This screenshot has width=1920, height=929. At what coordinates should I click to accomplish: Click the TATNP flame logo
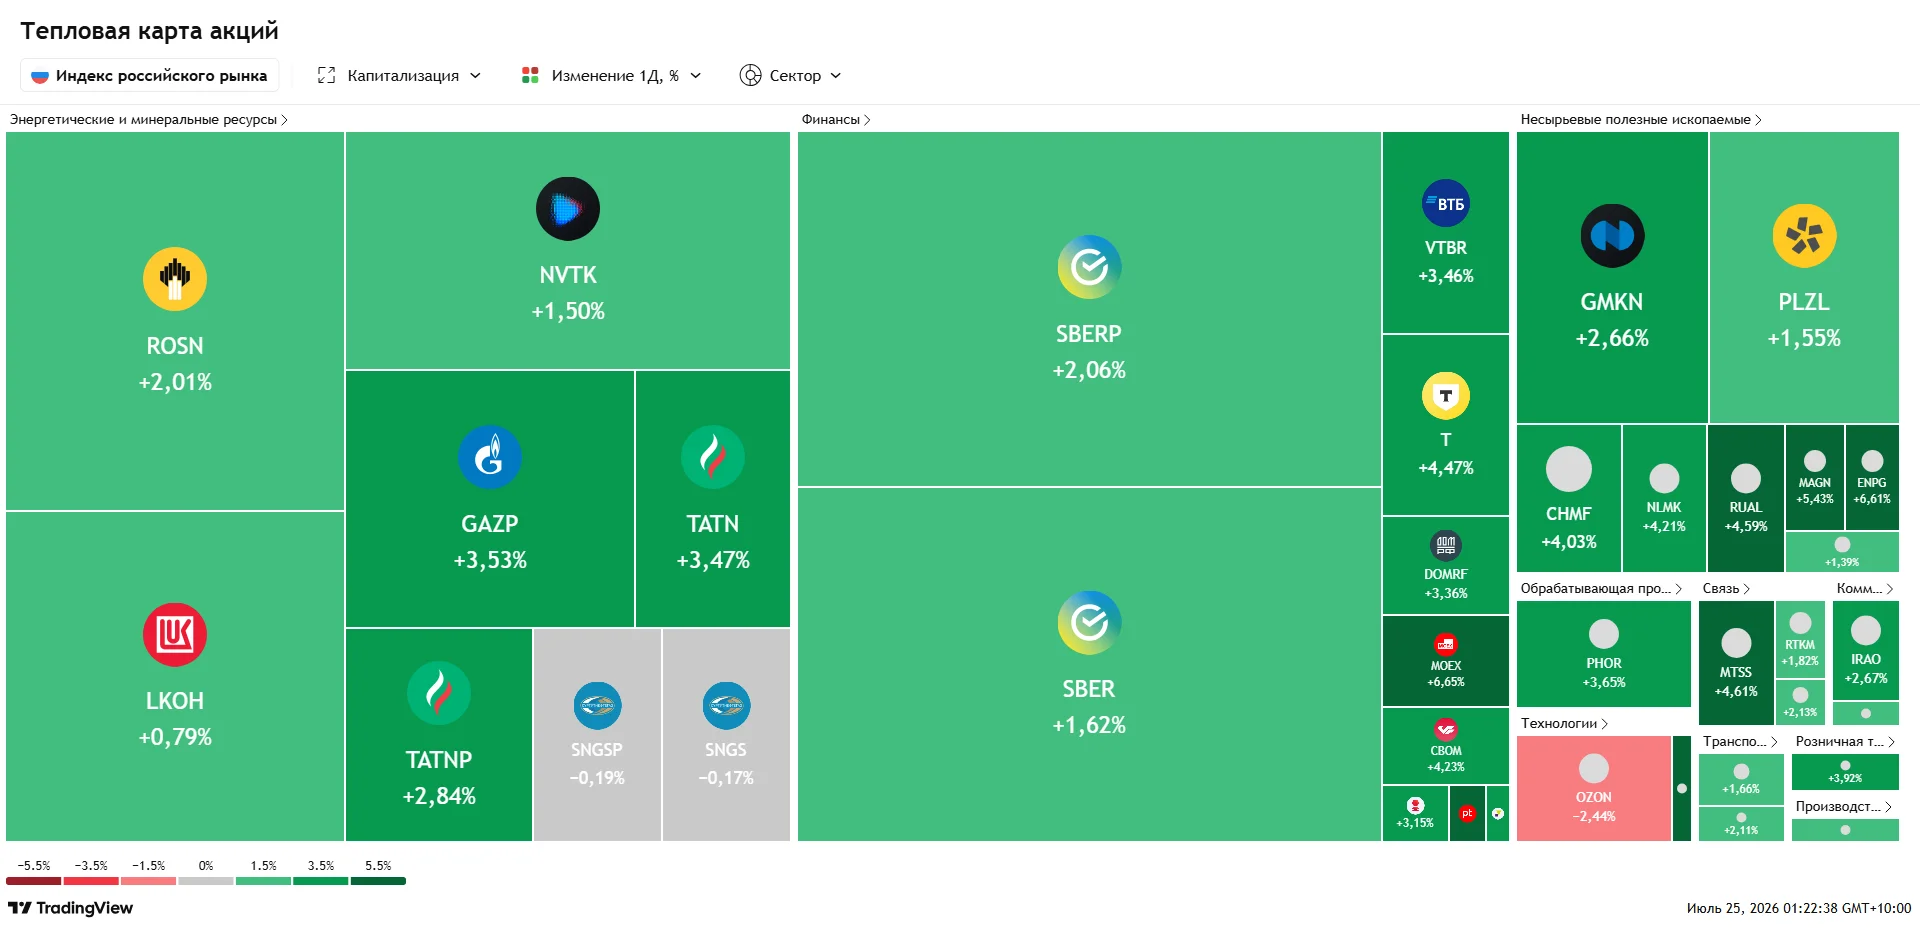[x=439, y=693]
